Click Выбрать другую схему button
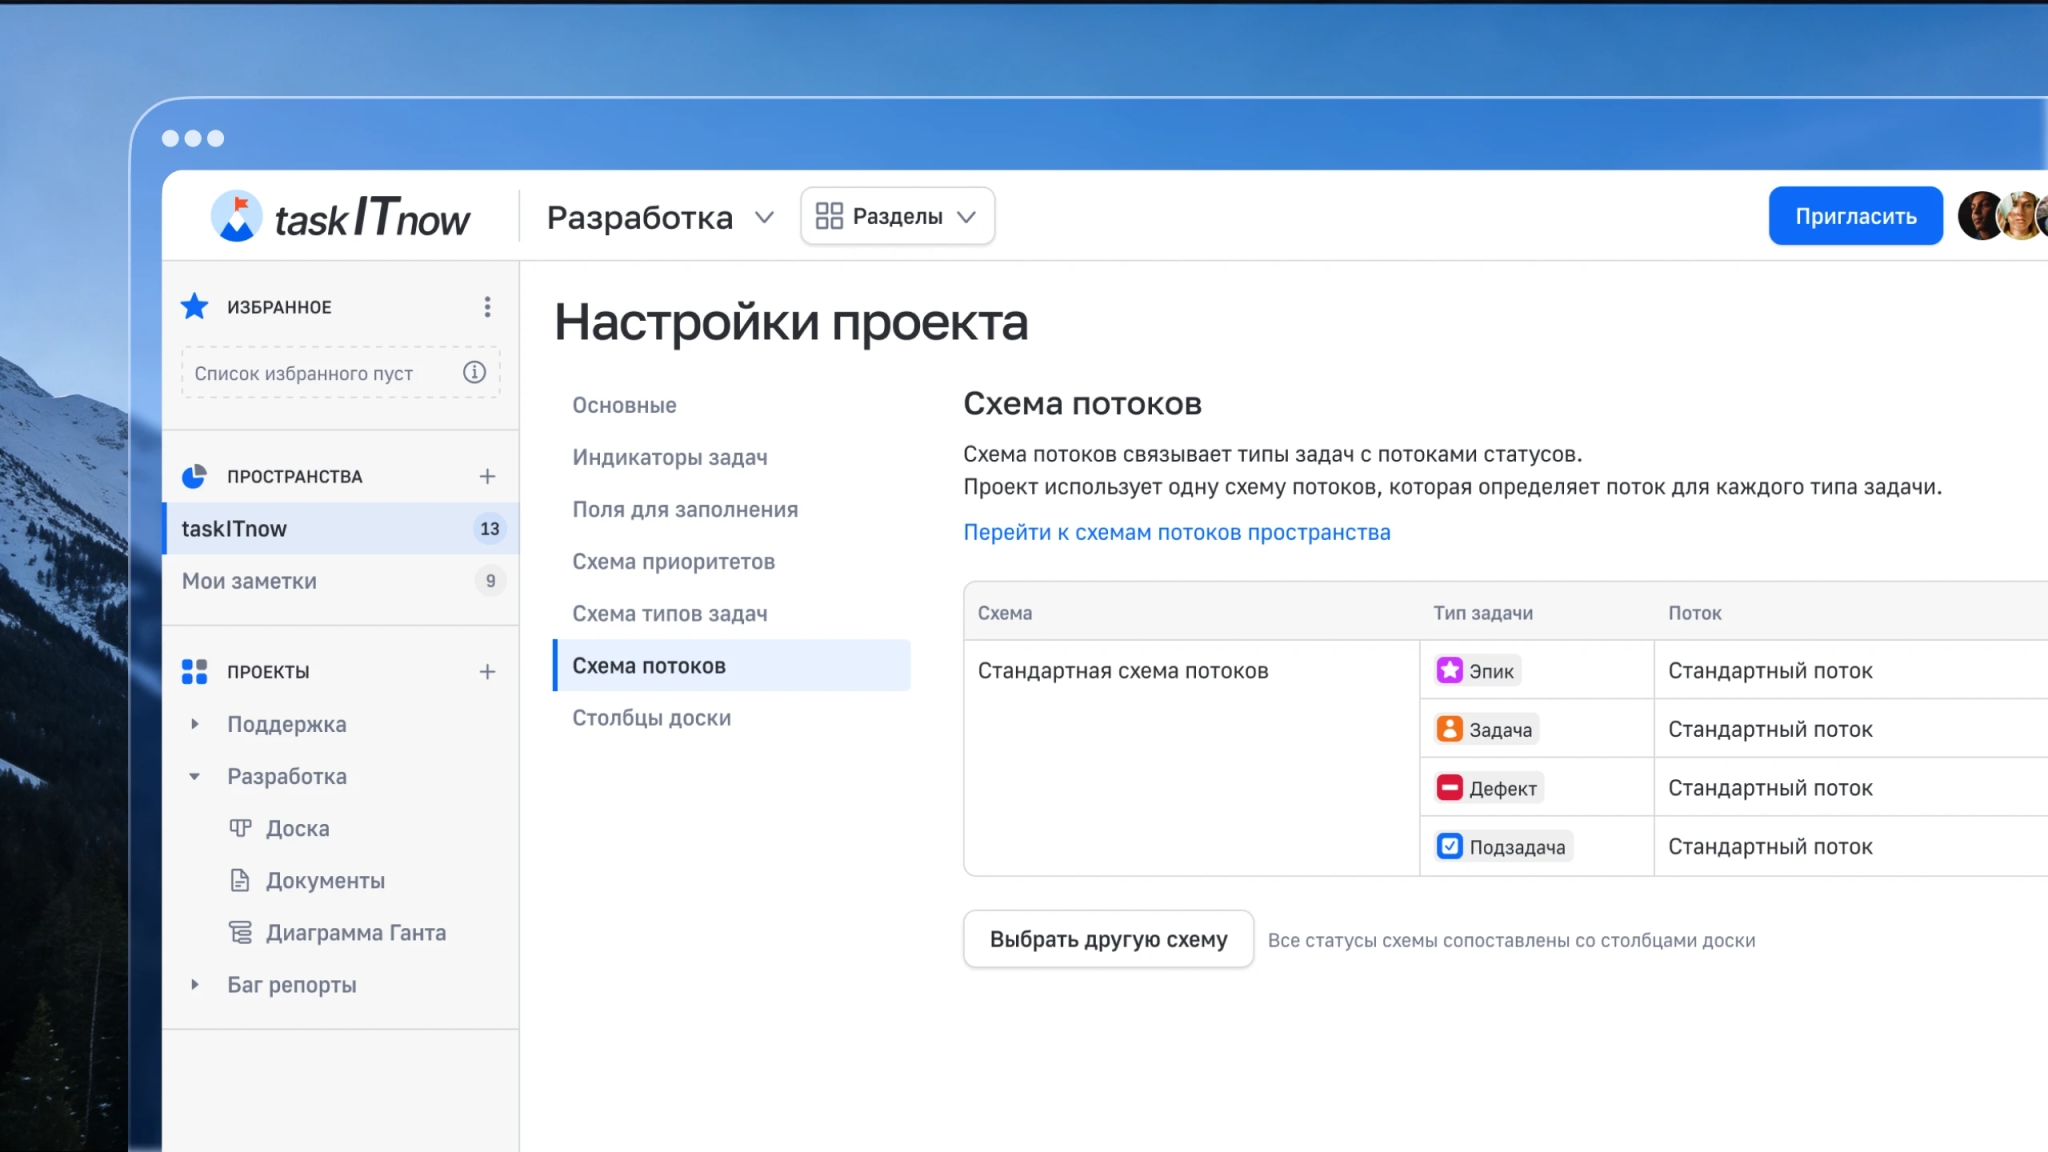2048x1152 pixels. [x=1108, y=939]
